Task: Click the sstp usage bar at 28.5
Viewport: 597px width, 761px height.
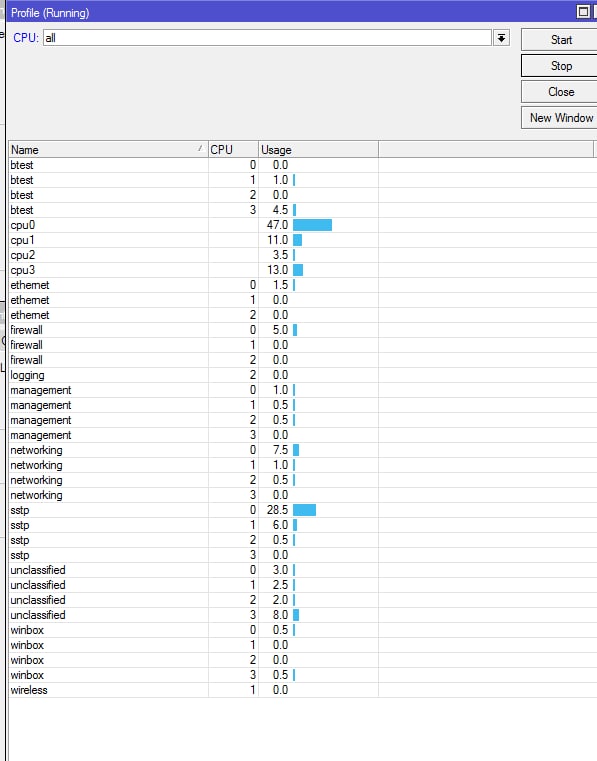Action: pyautogui.click(x=304, y=510)
